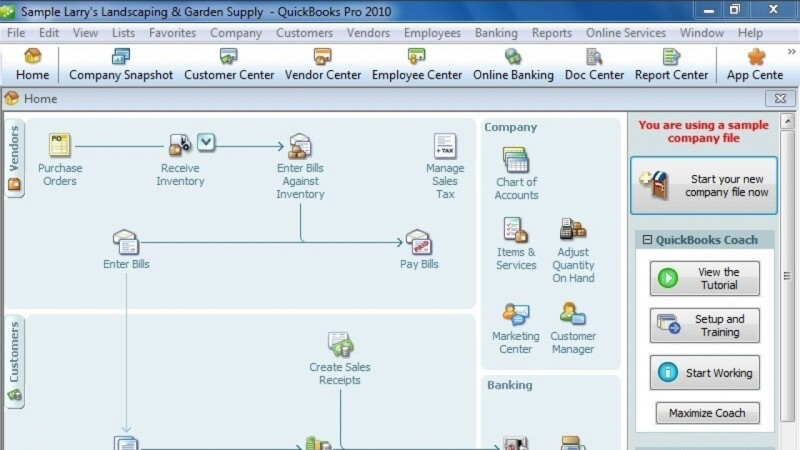Close the Home window pane
Viewport: 800px width, 450px height.
click(x=780, y=98)
